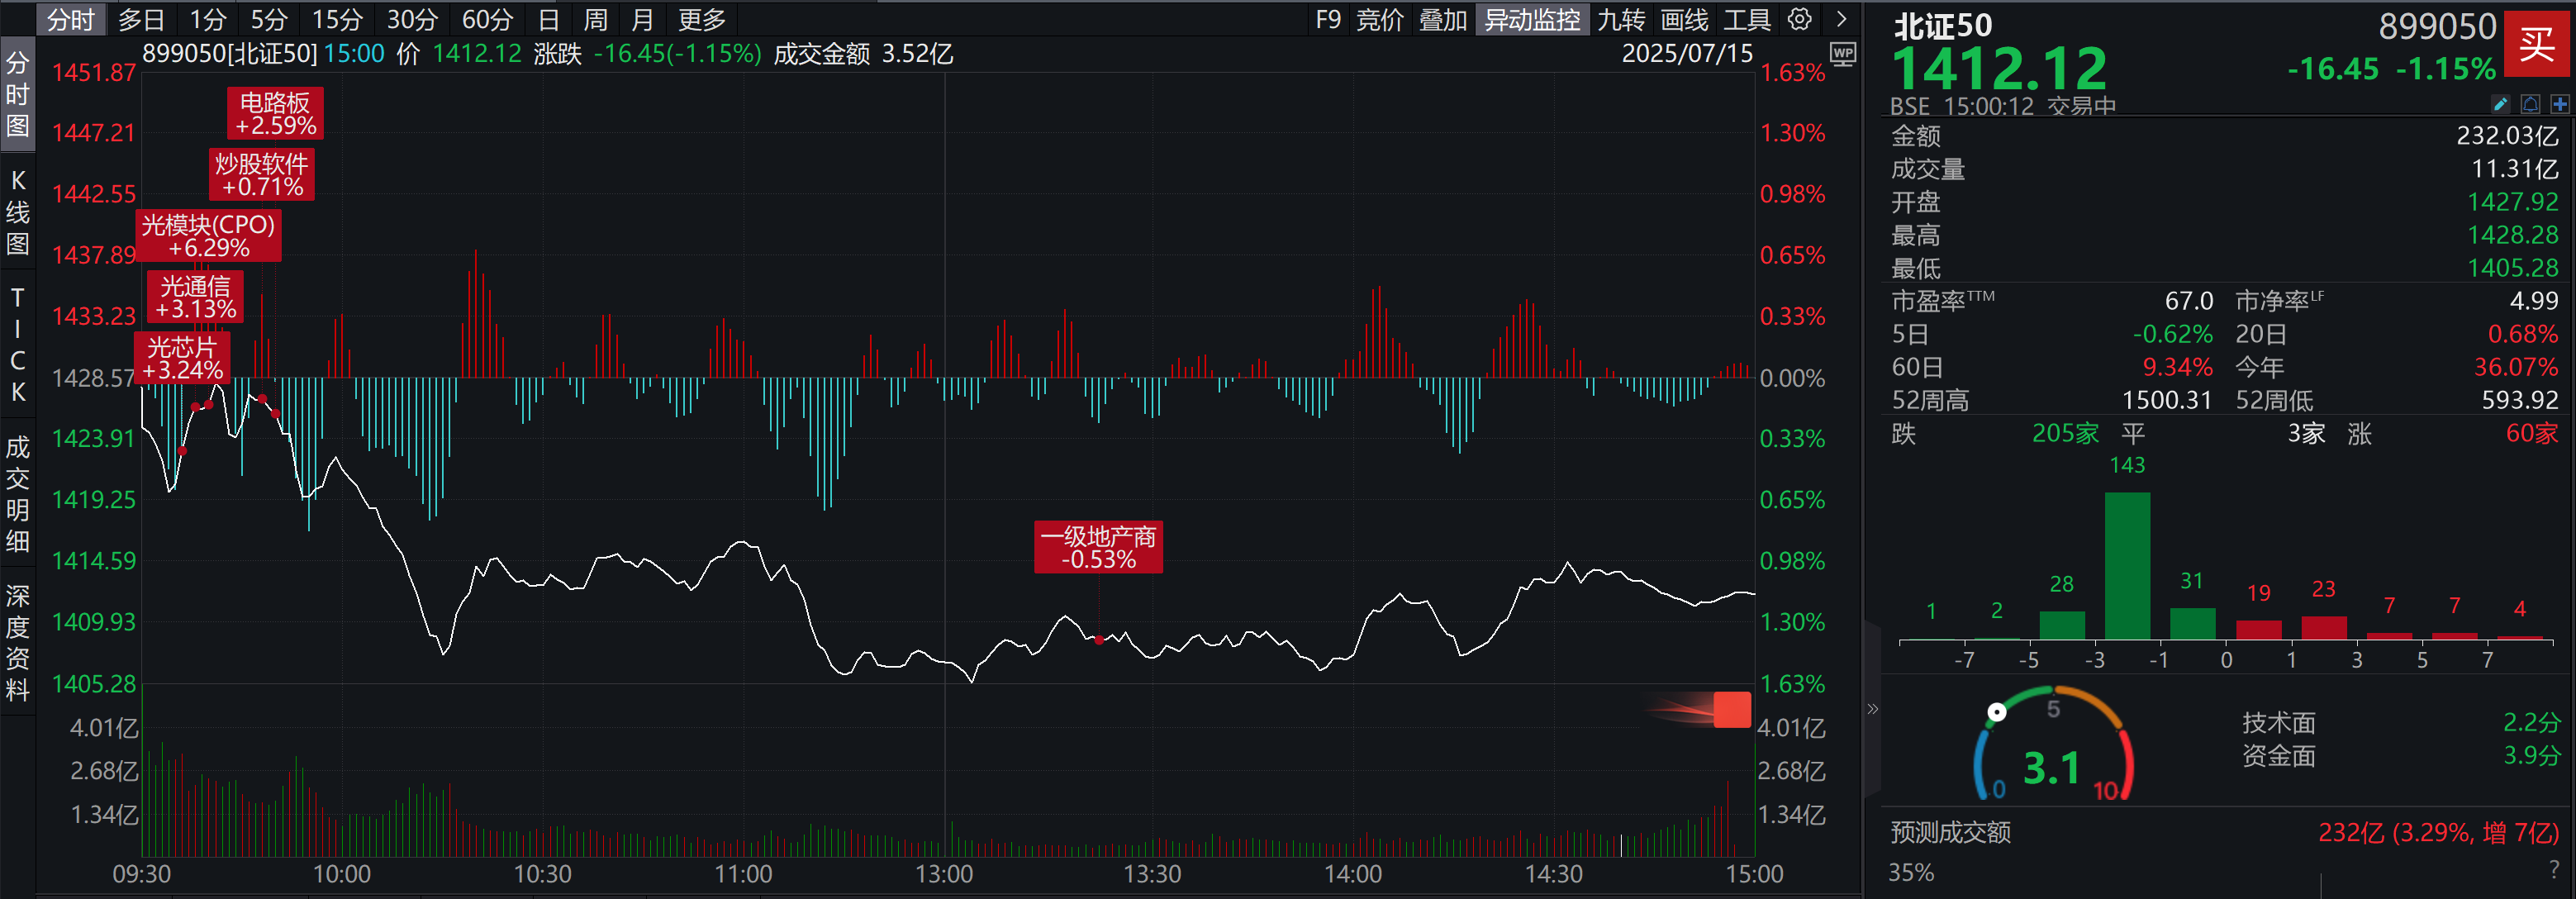
Task: Open the 更多 more-periods dropdown
Action: pos(701,19)
